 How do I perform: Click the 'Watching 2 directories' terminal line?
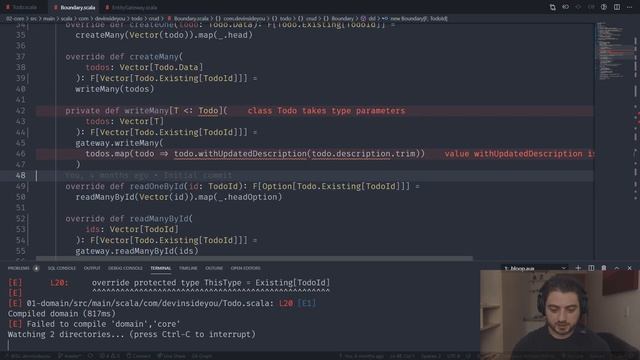(131, 334)
